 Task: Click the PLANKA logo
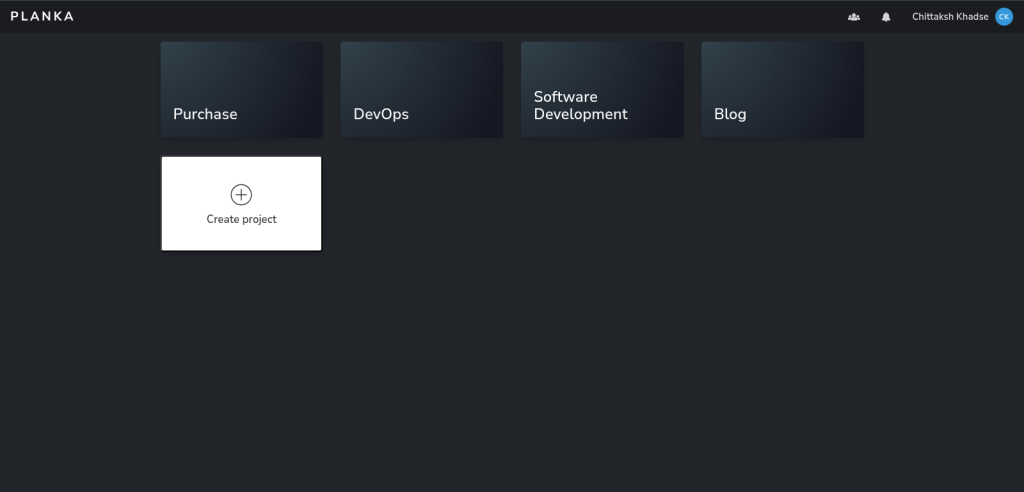pos(42,16)
